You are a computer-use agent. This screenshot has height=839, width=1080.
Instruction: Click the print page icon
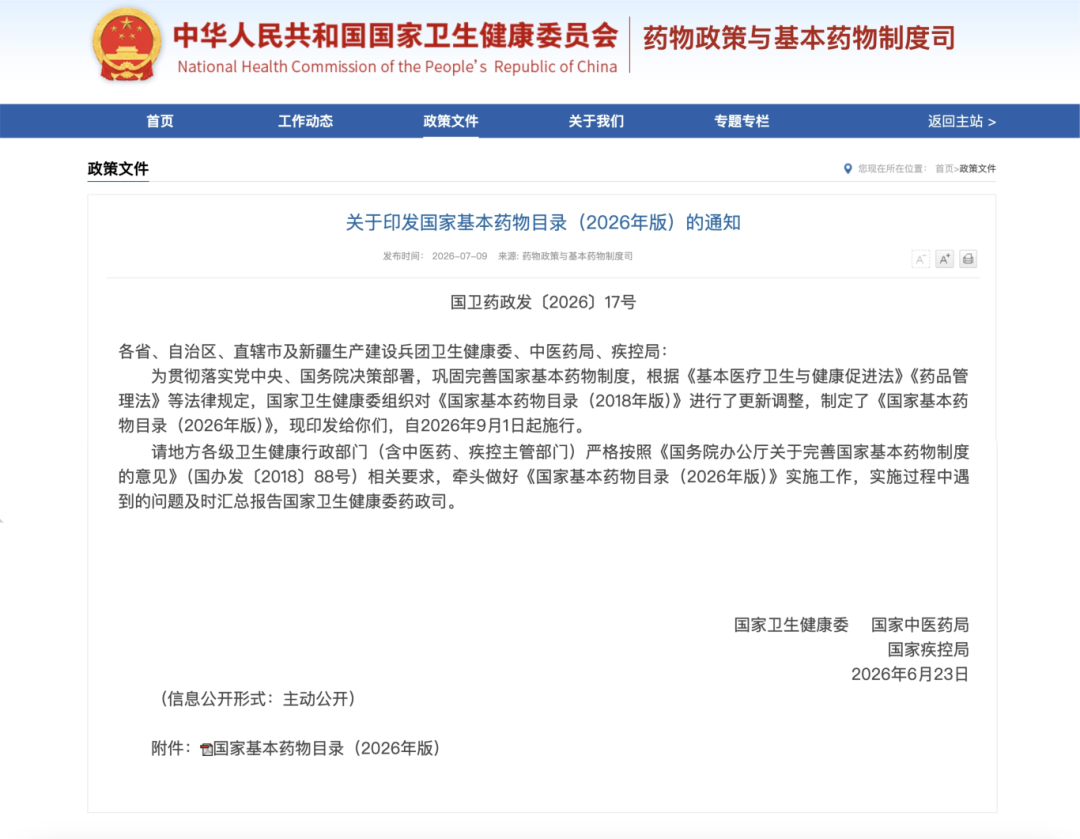click(x=968, y=259)
